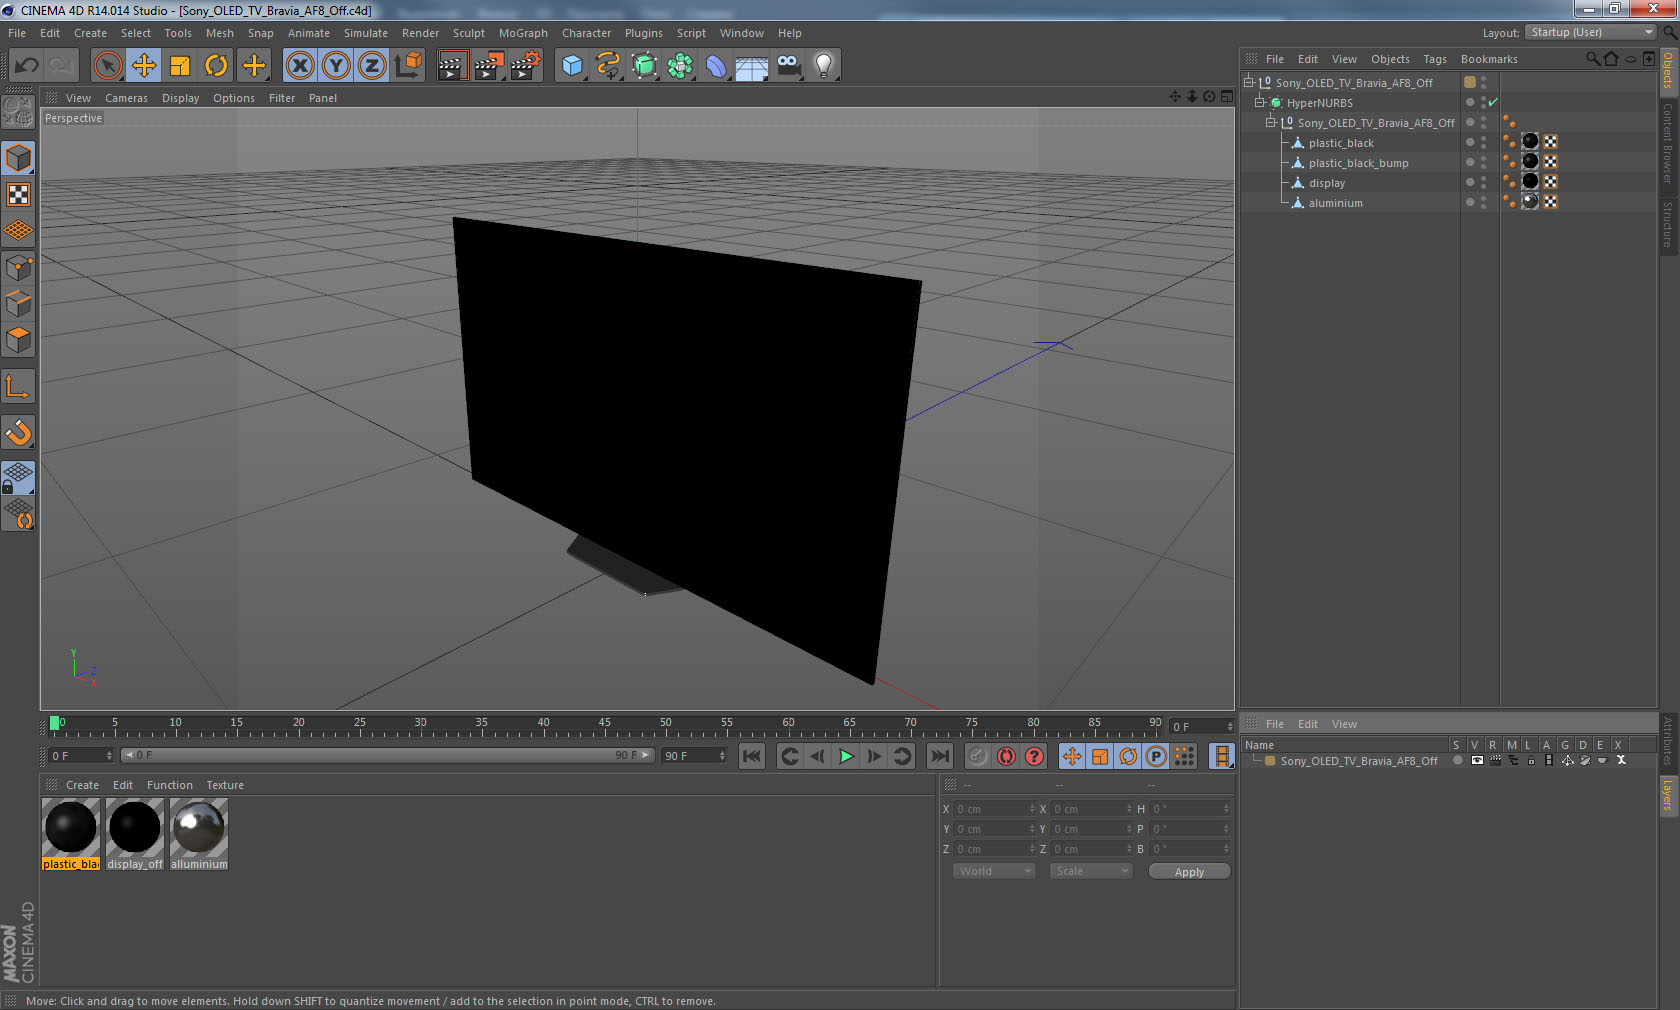Click the Undo arrow icon
This screenshot has height=1010, width=1680.
pyautogui.click(x=27, y=66)
